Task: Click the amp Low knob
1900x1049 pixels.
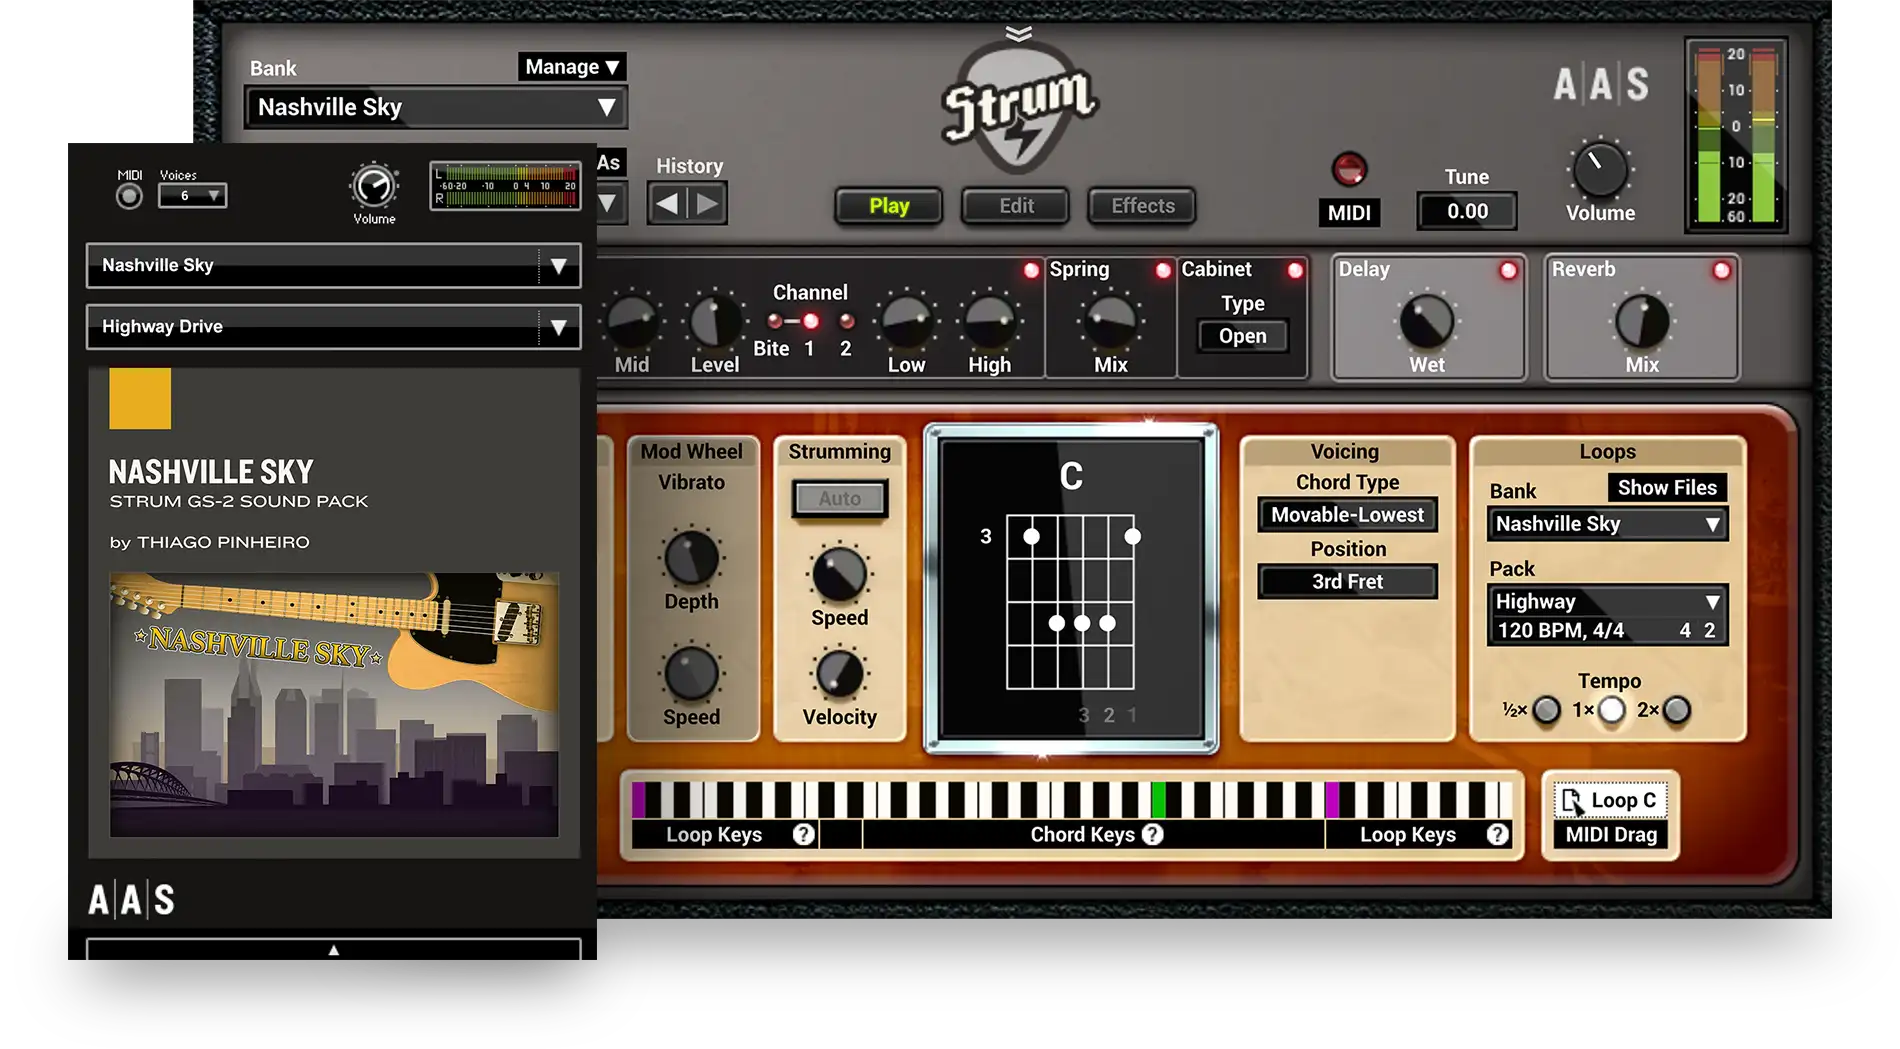Action: coord(906,321)
